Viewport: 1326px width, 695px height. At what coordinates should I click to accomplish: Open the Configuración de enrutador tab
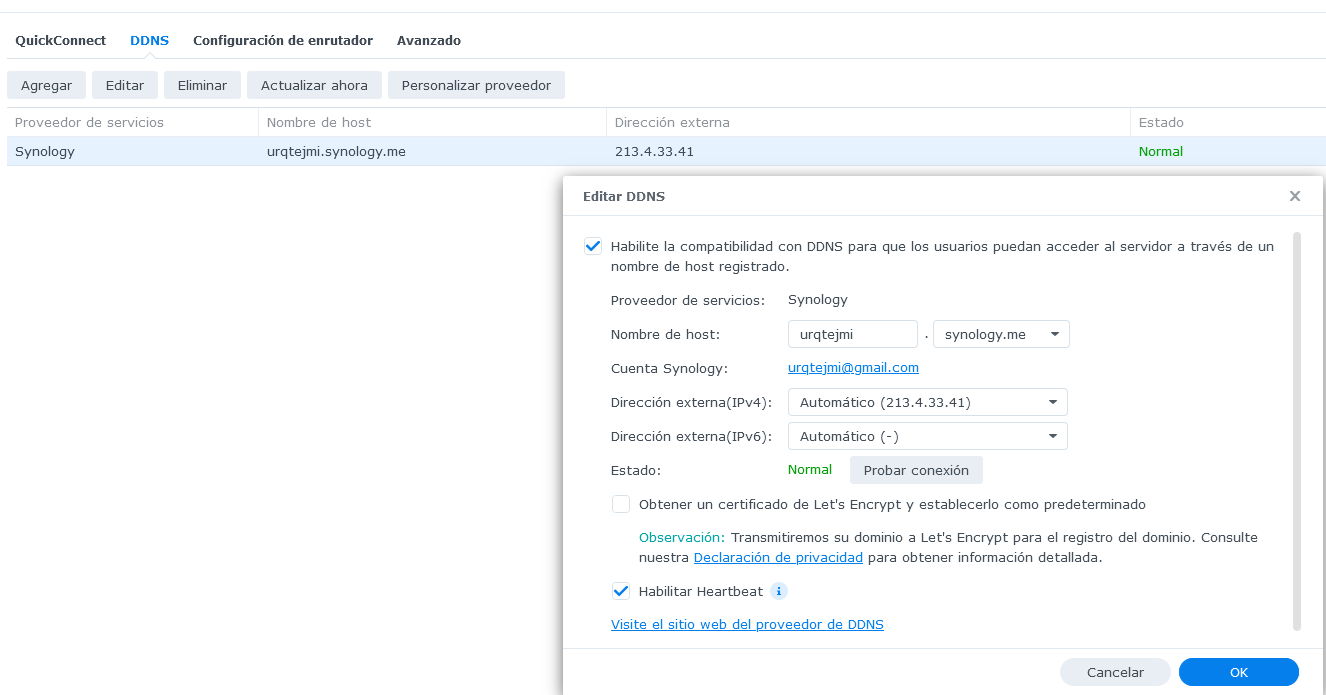click(x=283, y=41)
